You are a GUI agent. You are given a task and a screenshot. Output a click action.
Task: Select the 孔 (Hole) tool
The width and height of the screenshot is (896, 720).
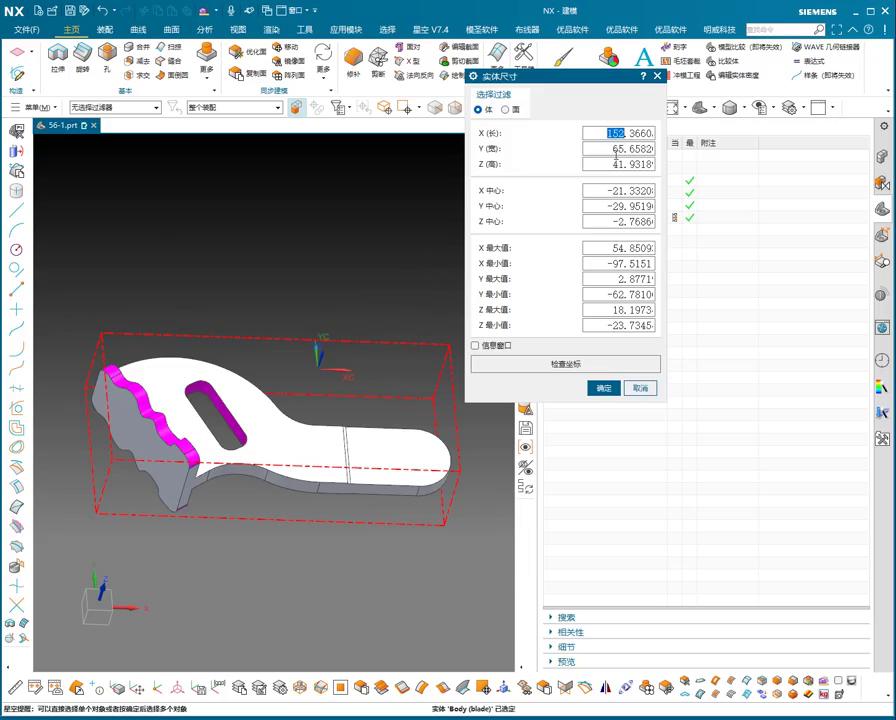coord(106,54)
